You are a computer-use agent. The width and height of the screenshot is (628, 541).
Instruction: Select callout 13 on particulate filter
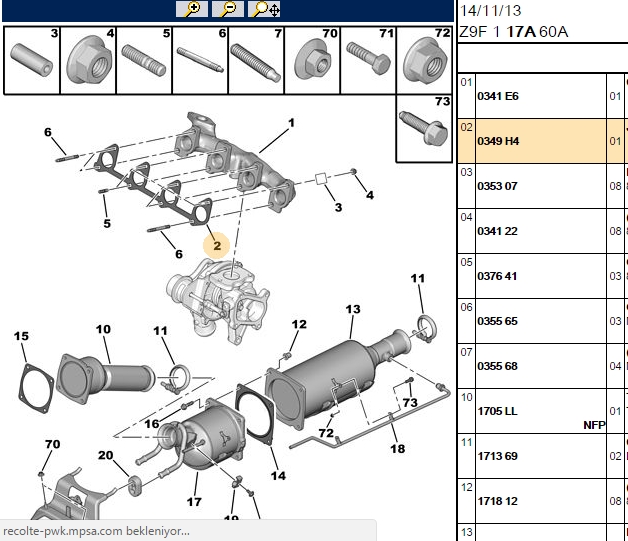(353, 309)
